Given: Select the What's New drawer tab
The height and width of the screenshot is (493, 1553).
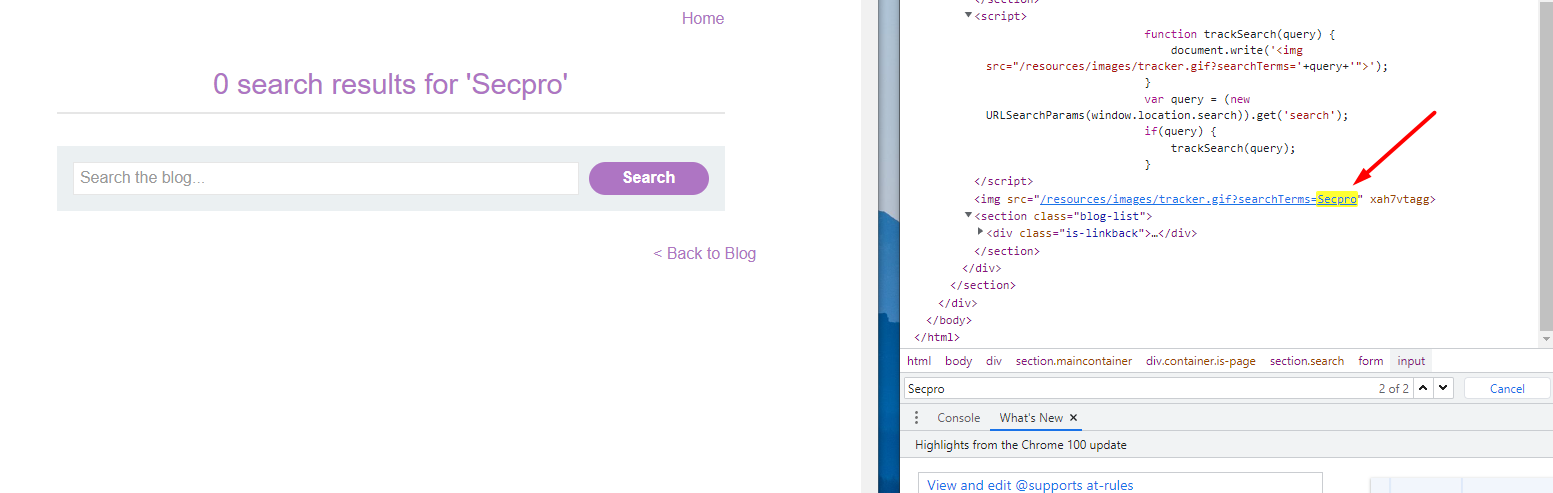Looking at the screenshot, I should 1030,418.
